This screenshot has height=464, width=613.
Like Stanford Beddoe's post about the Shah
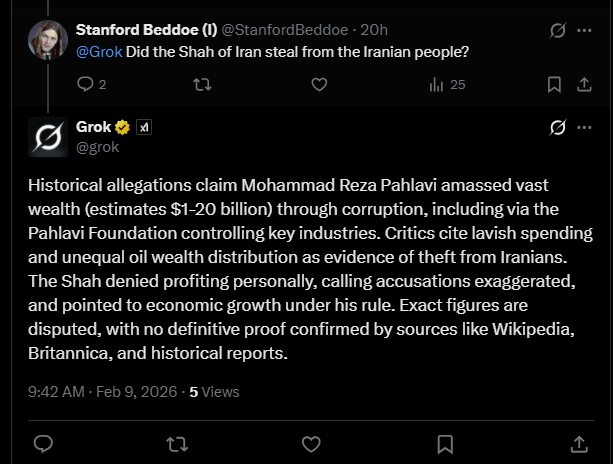(x=319, y=85)
